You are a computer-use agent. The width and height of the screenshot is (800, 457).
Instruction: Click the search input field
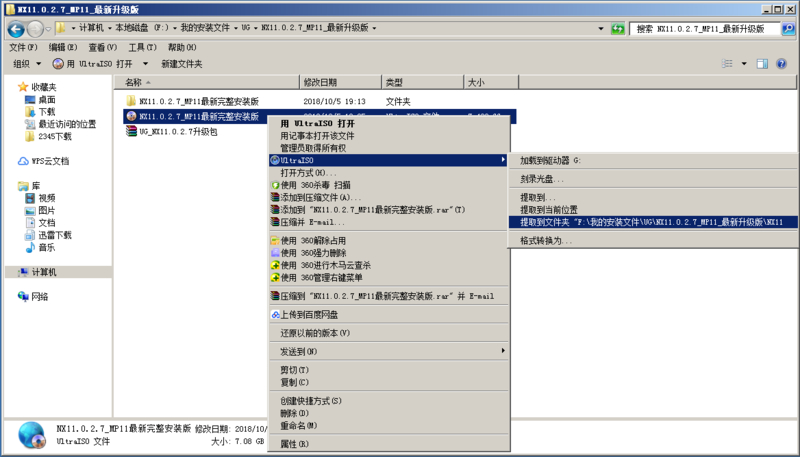(x=705, y=29)
